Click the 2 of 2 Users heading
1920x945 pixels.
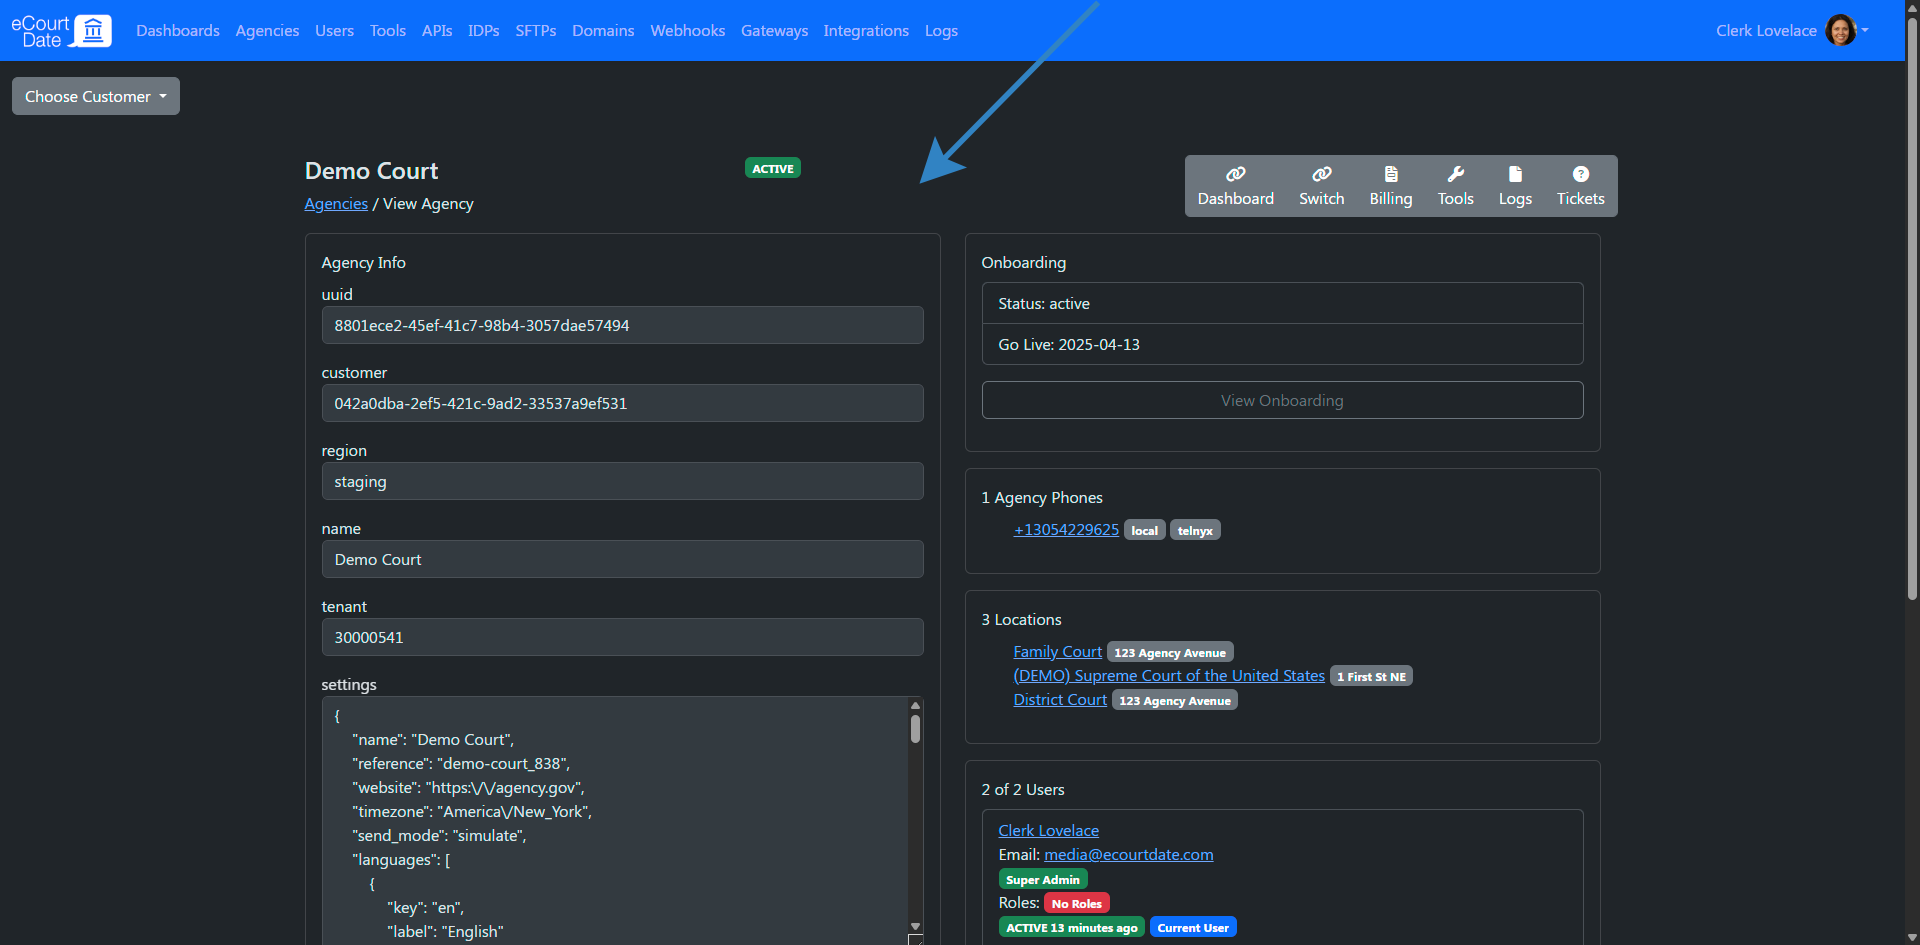[x=1022, y=790]
